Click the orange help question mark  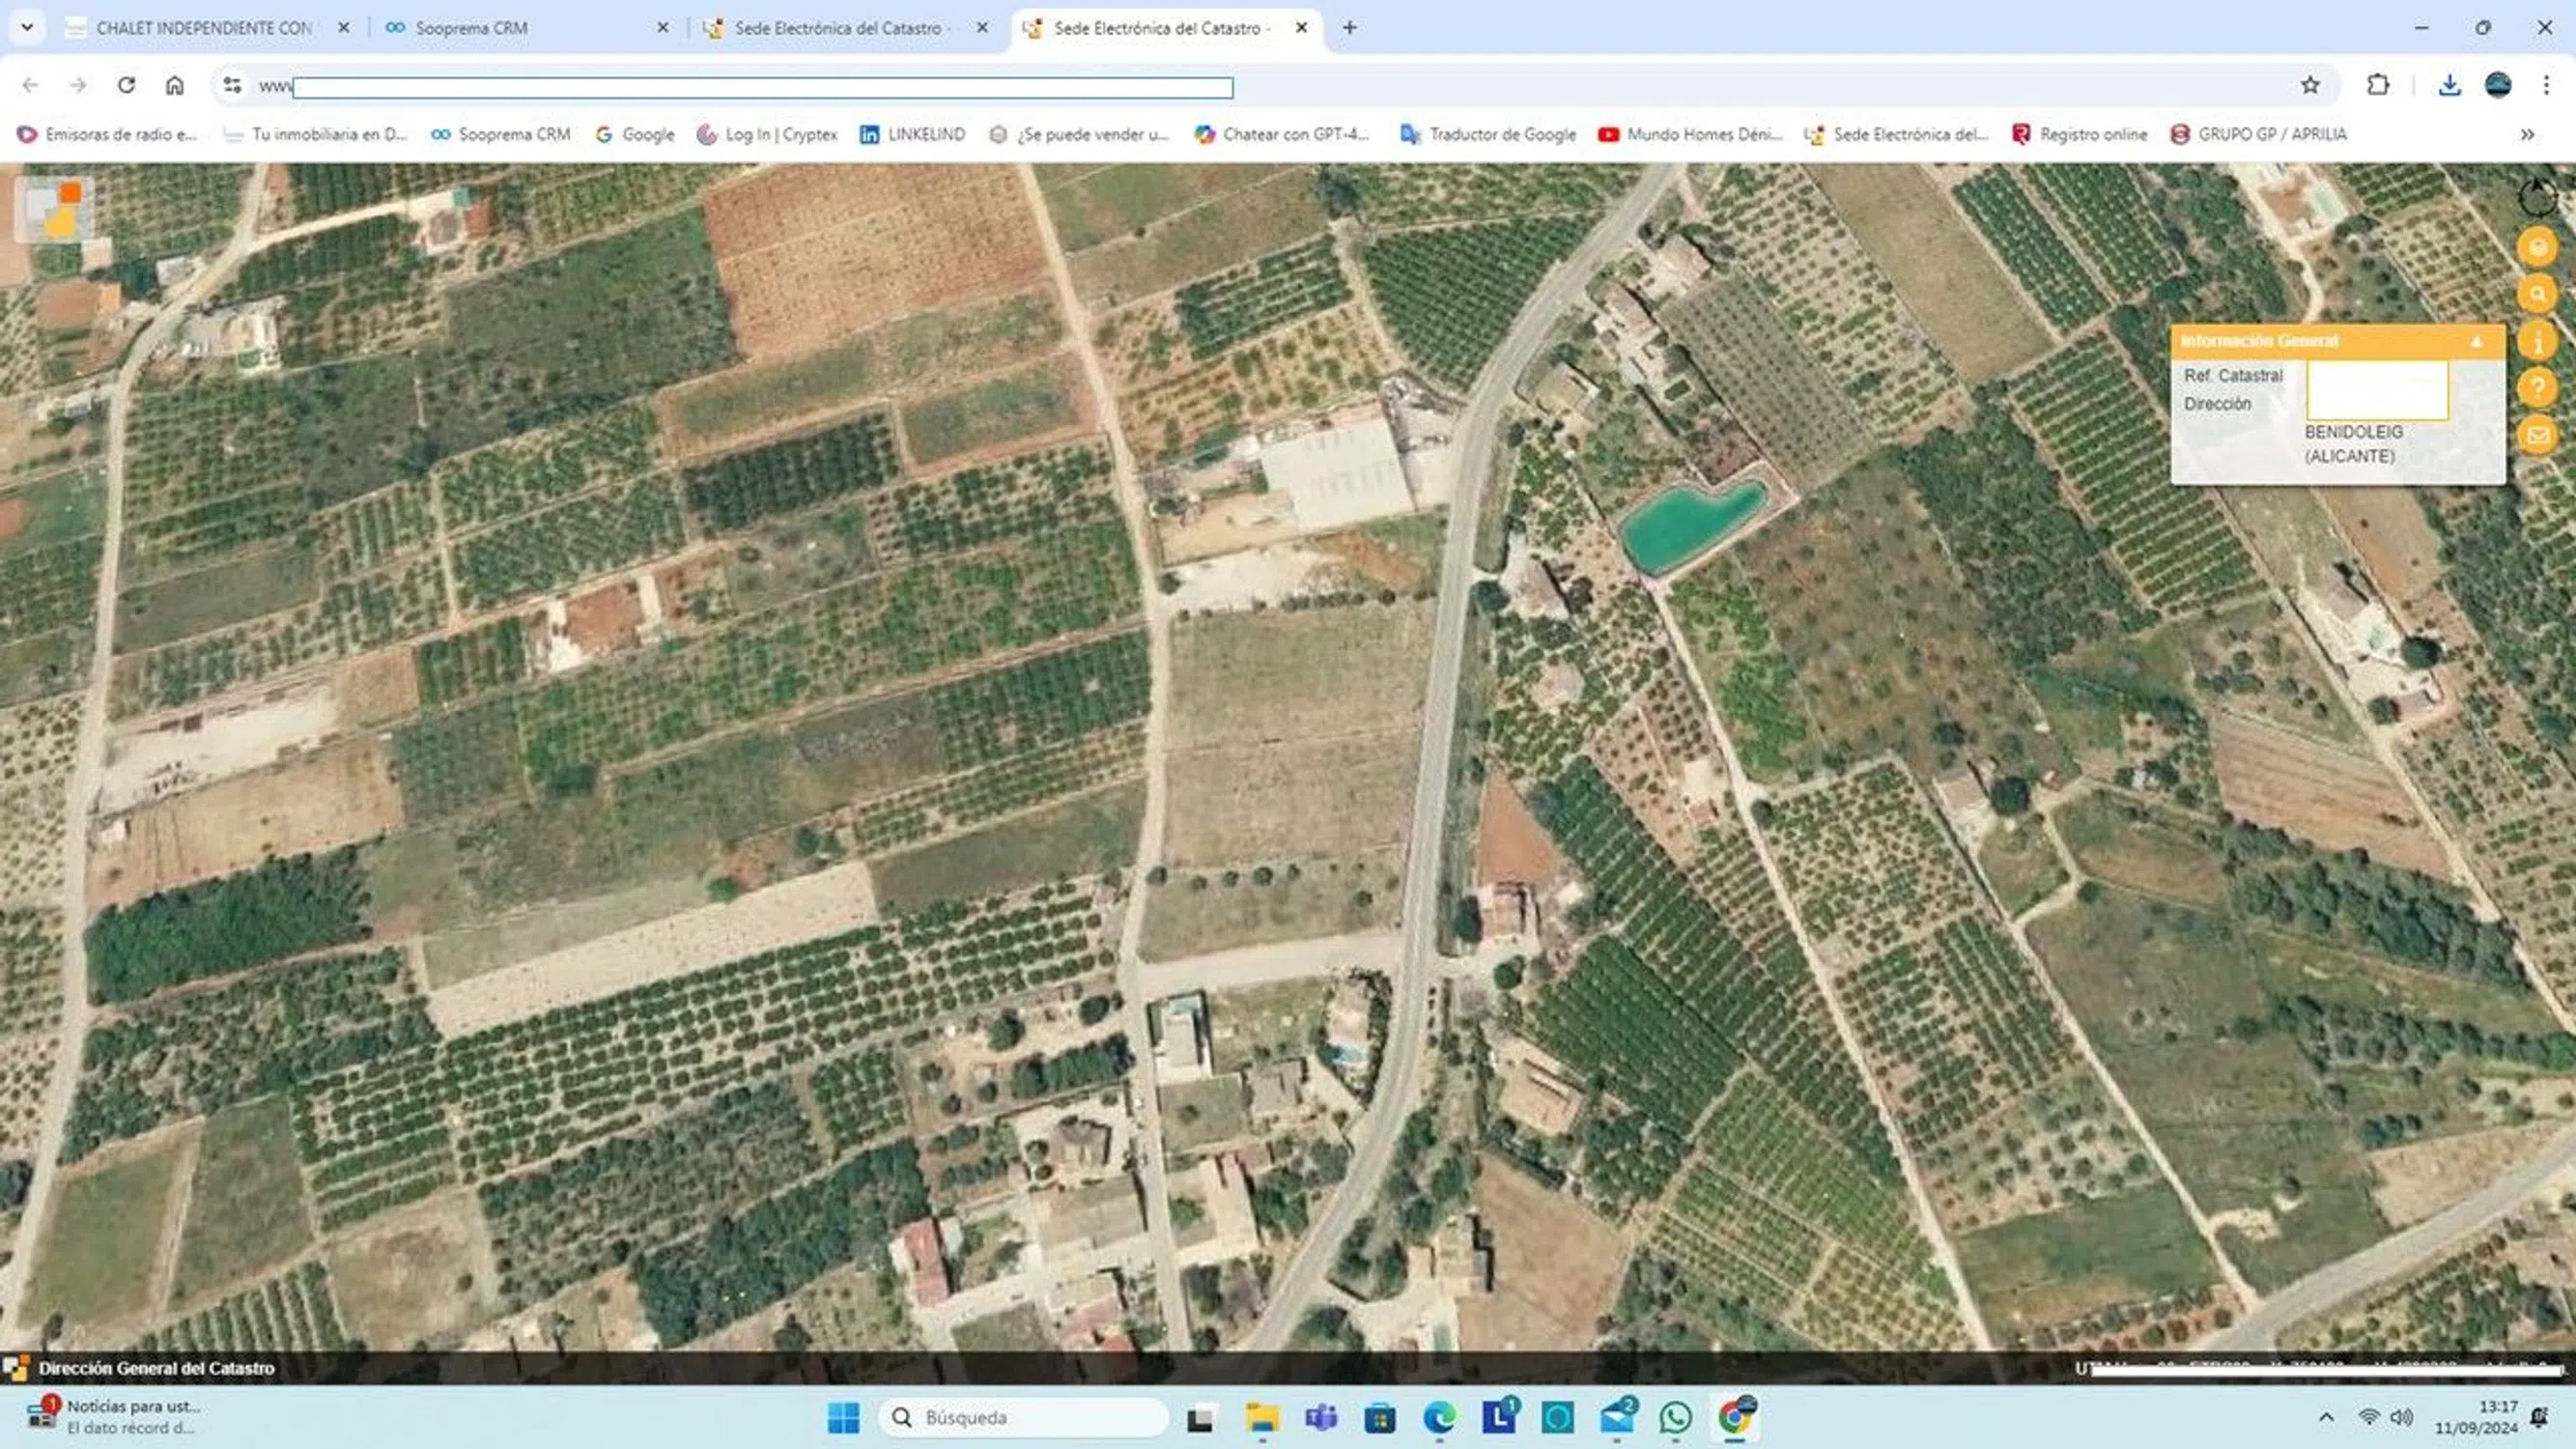2537,388
